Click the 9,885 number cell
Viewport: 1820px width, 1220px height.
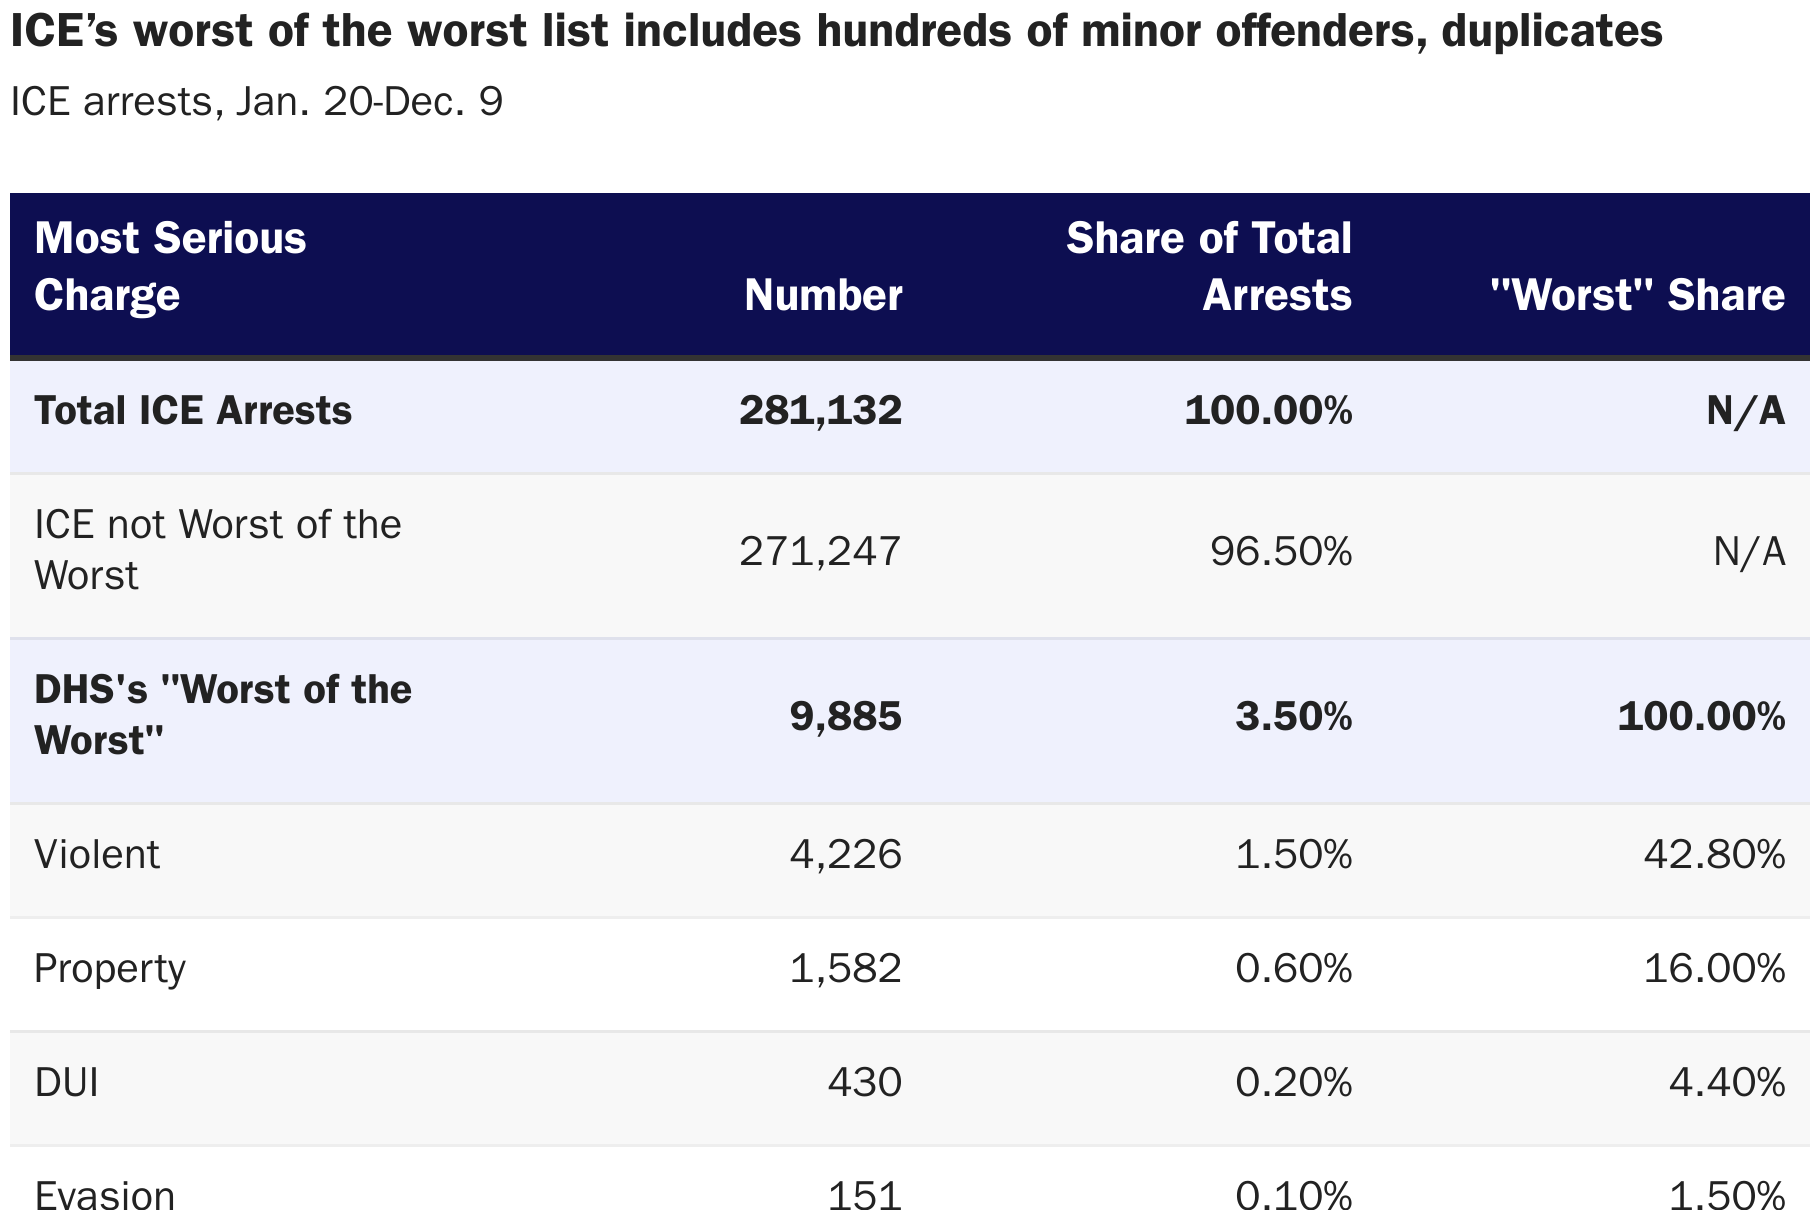[846, 716]
